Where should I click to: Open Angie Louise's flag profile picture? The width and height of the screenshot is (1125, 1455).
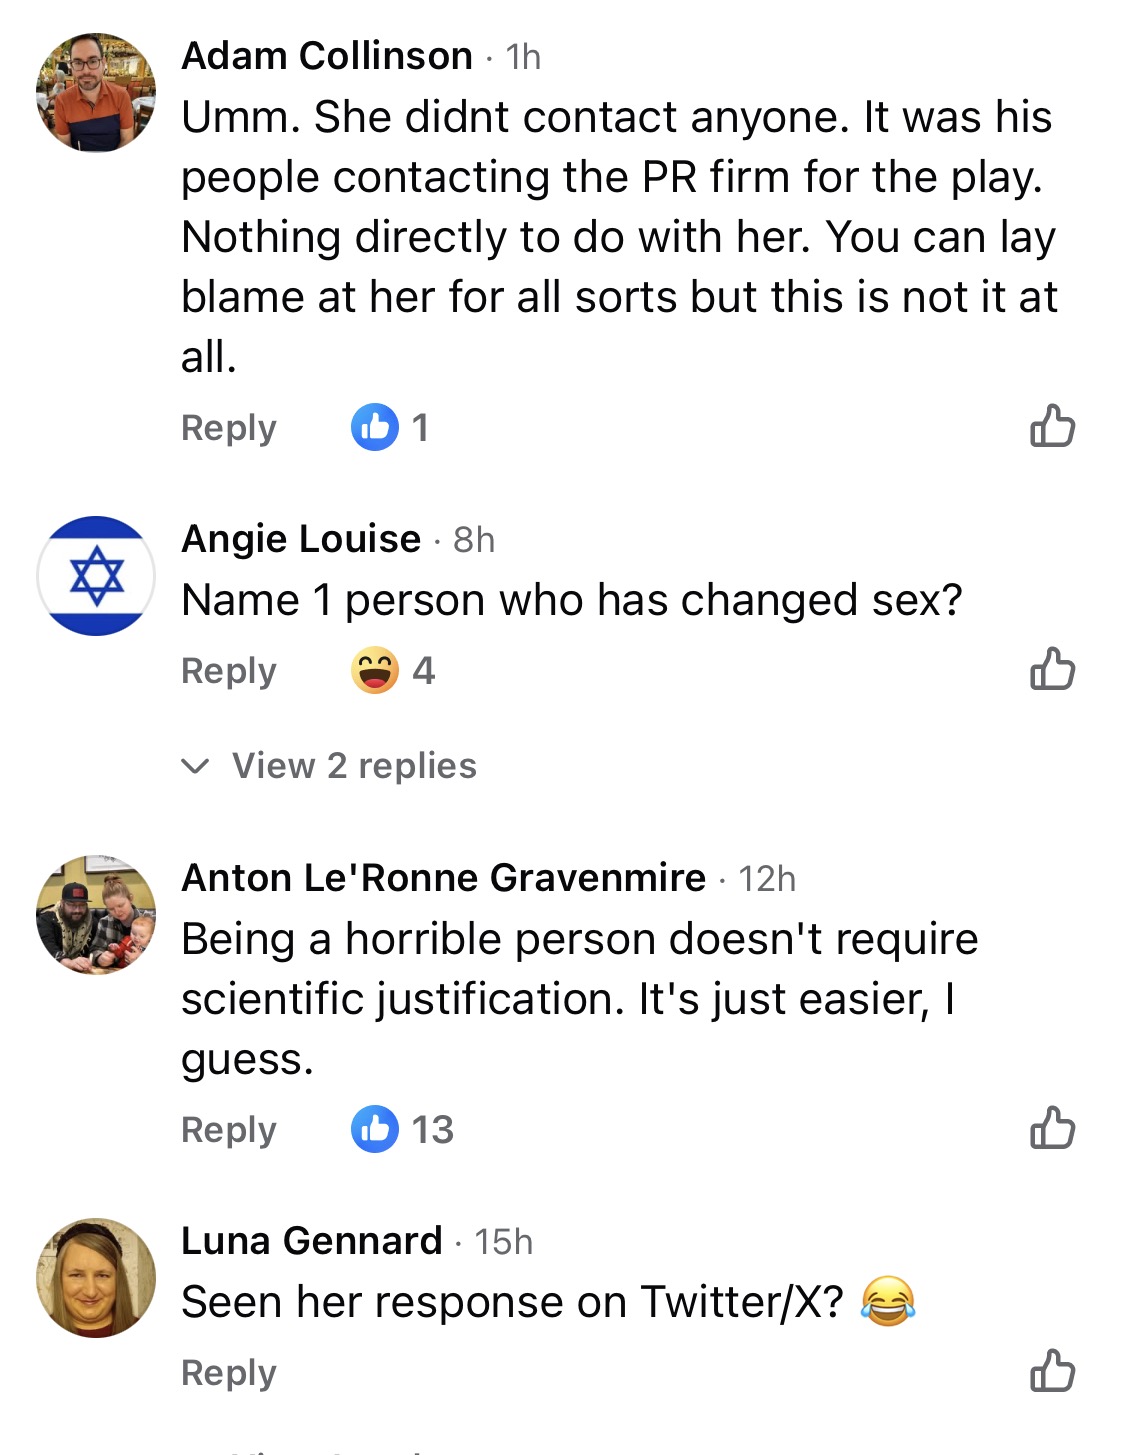(96, 576)
